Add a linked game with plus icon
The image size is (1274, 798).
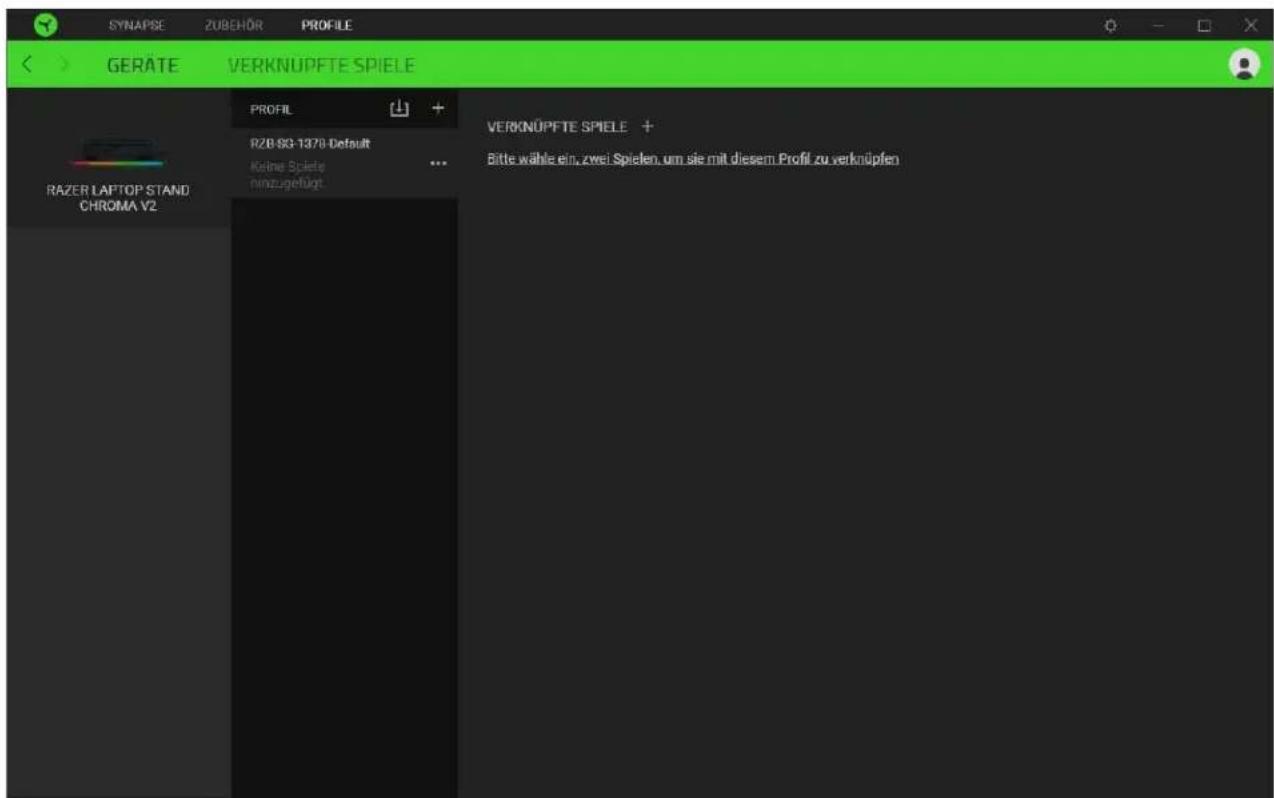647,127
